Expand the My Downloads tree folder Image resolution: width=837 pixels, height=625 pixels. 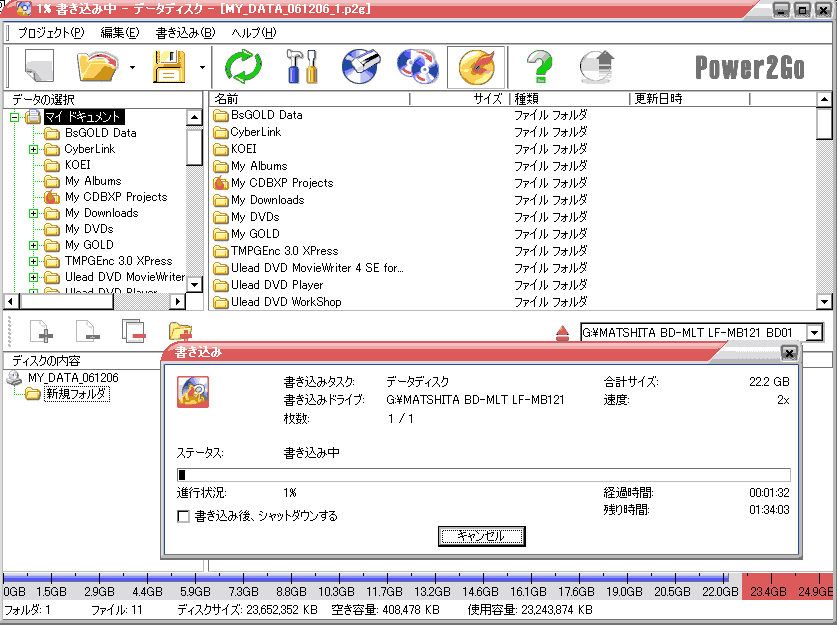click(x=33, y=213)
